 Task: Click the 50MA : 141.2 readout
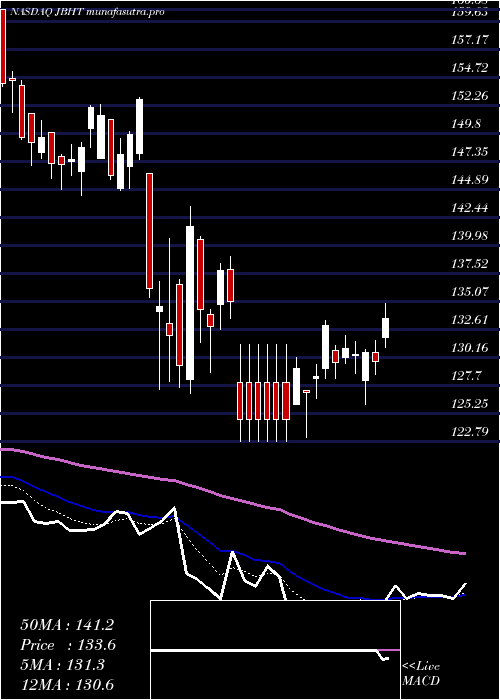(67, 625)
